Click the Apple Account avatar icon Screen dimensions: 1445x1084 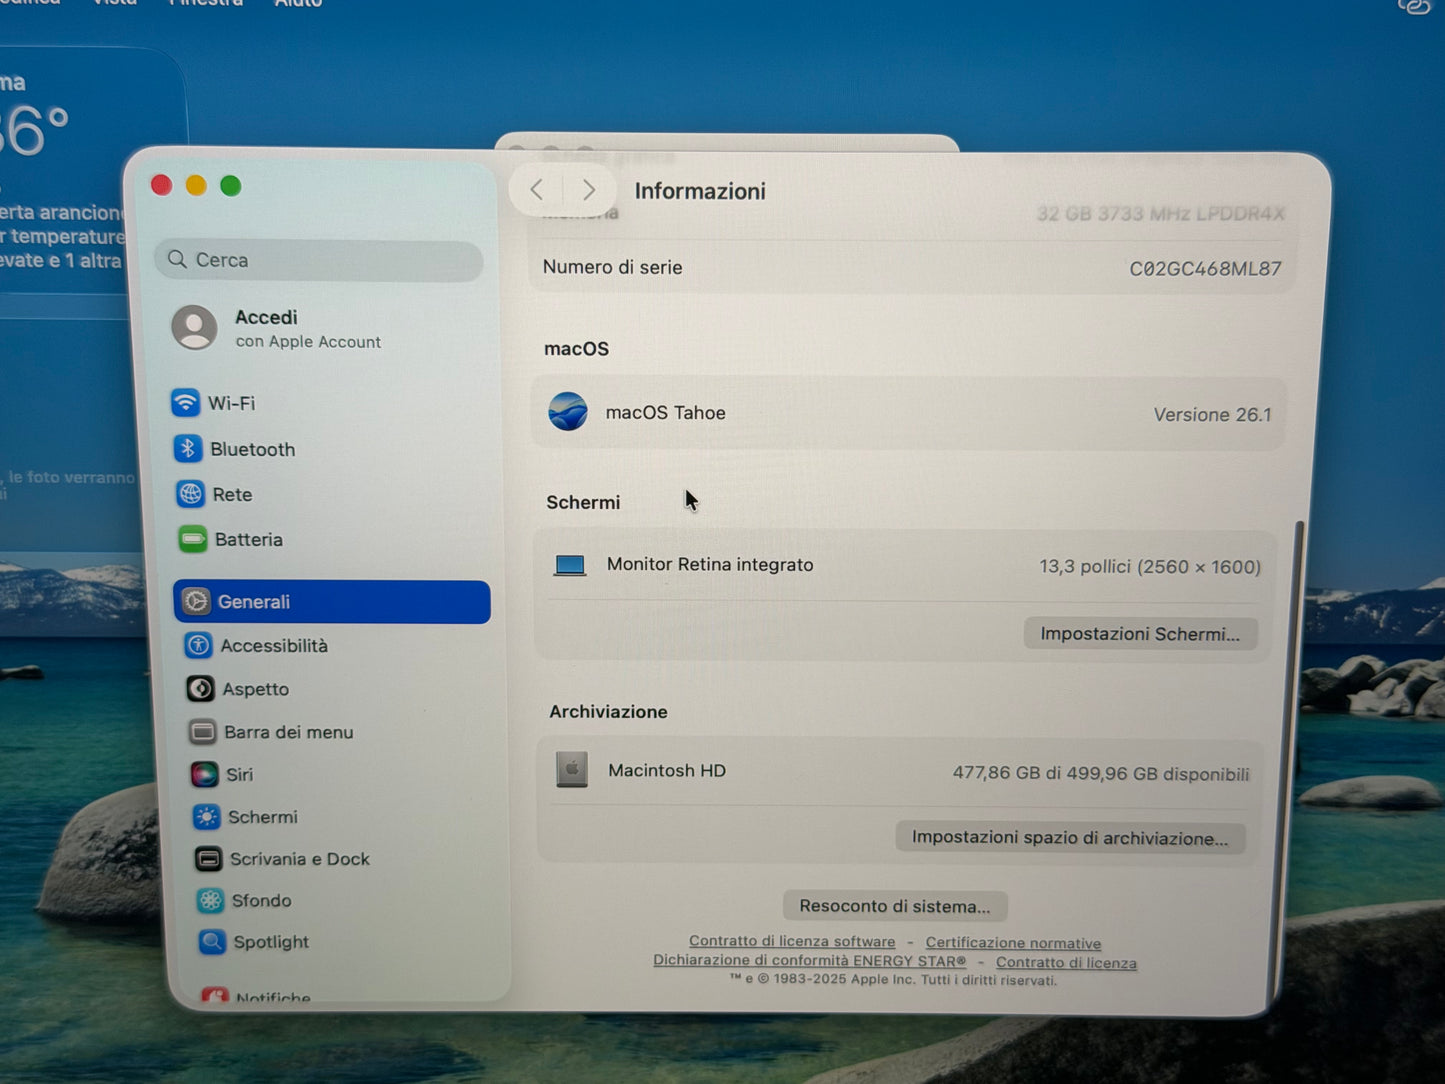[x=194, y=328]
